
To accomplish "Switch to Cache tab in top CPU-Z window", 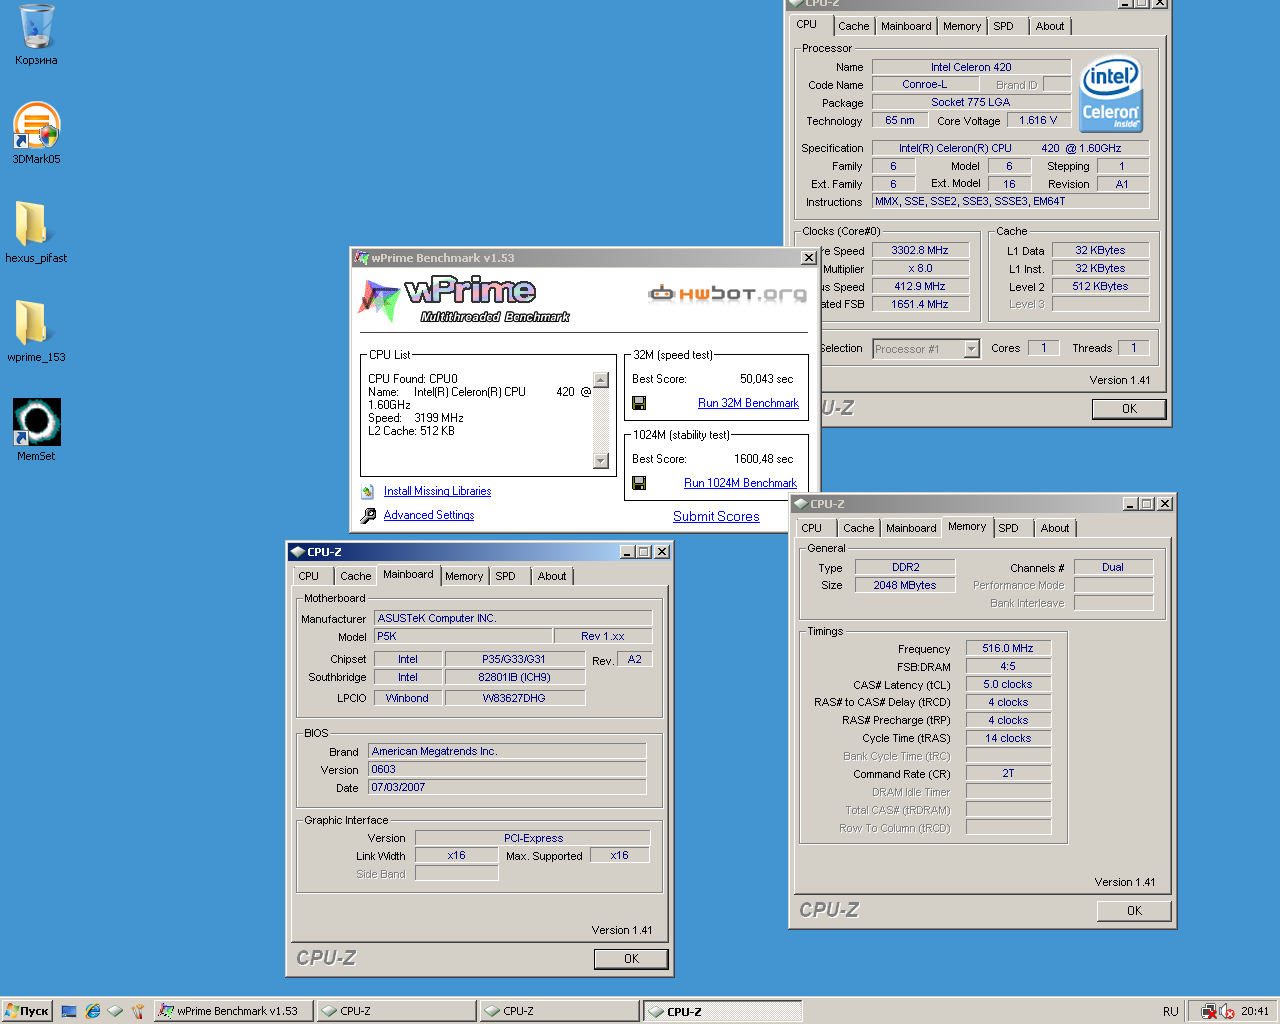I will tap(853, 26).
